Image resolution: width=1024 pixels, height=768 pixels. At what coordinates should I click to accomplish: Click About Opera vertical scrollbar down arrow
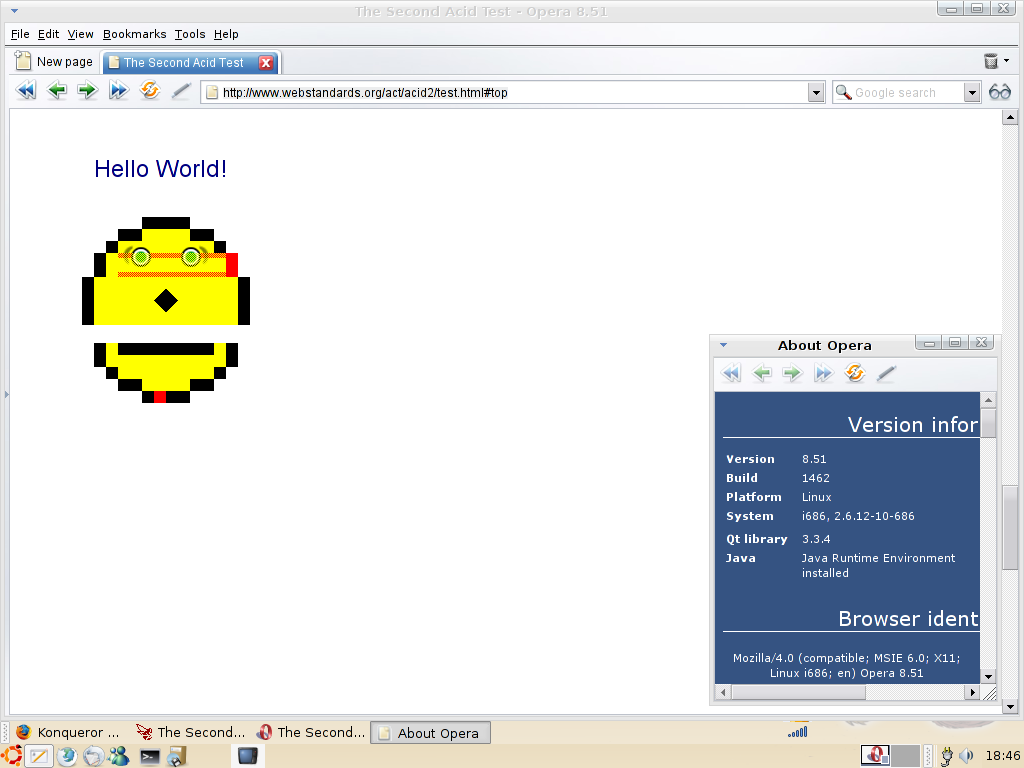click(988, 677)
